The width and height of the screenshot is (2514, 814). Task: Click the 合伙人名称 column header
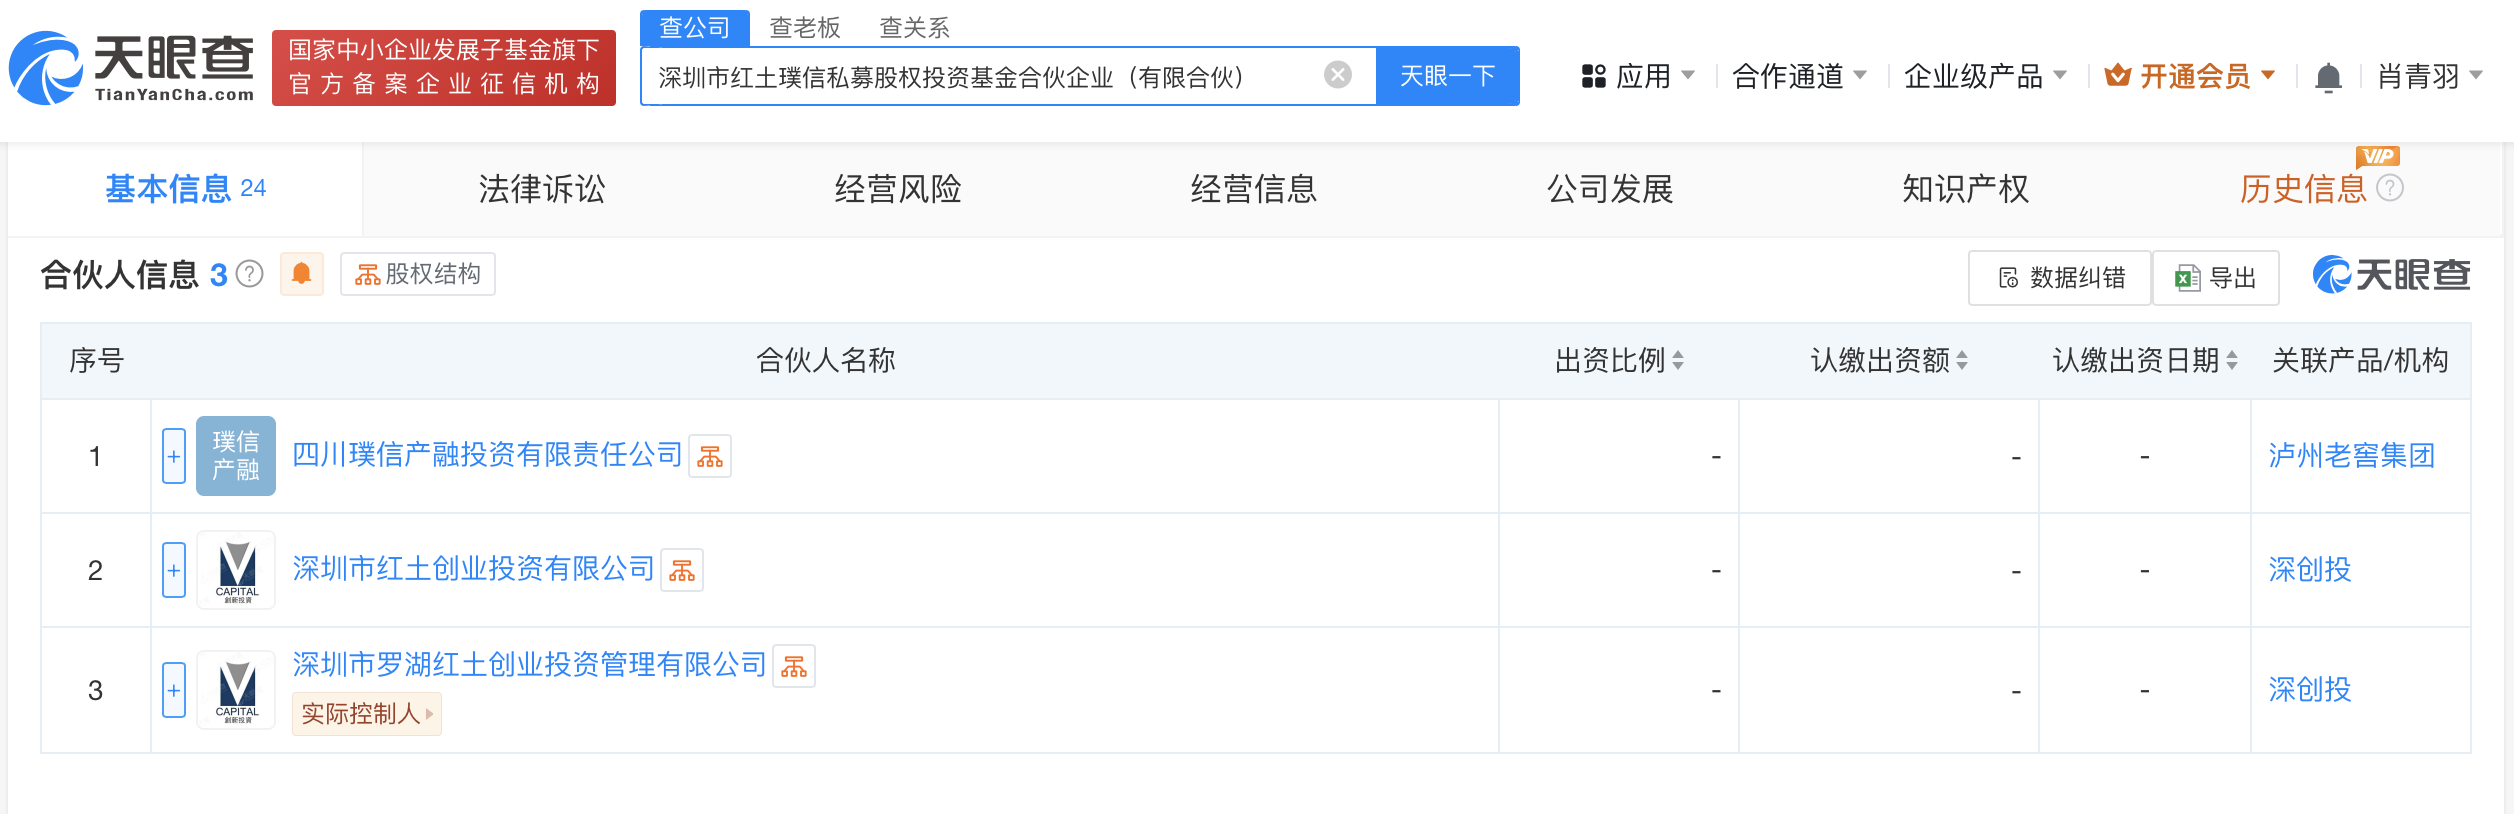pos(825,360)
